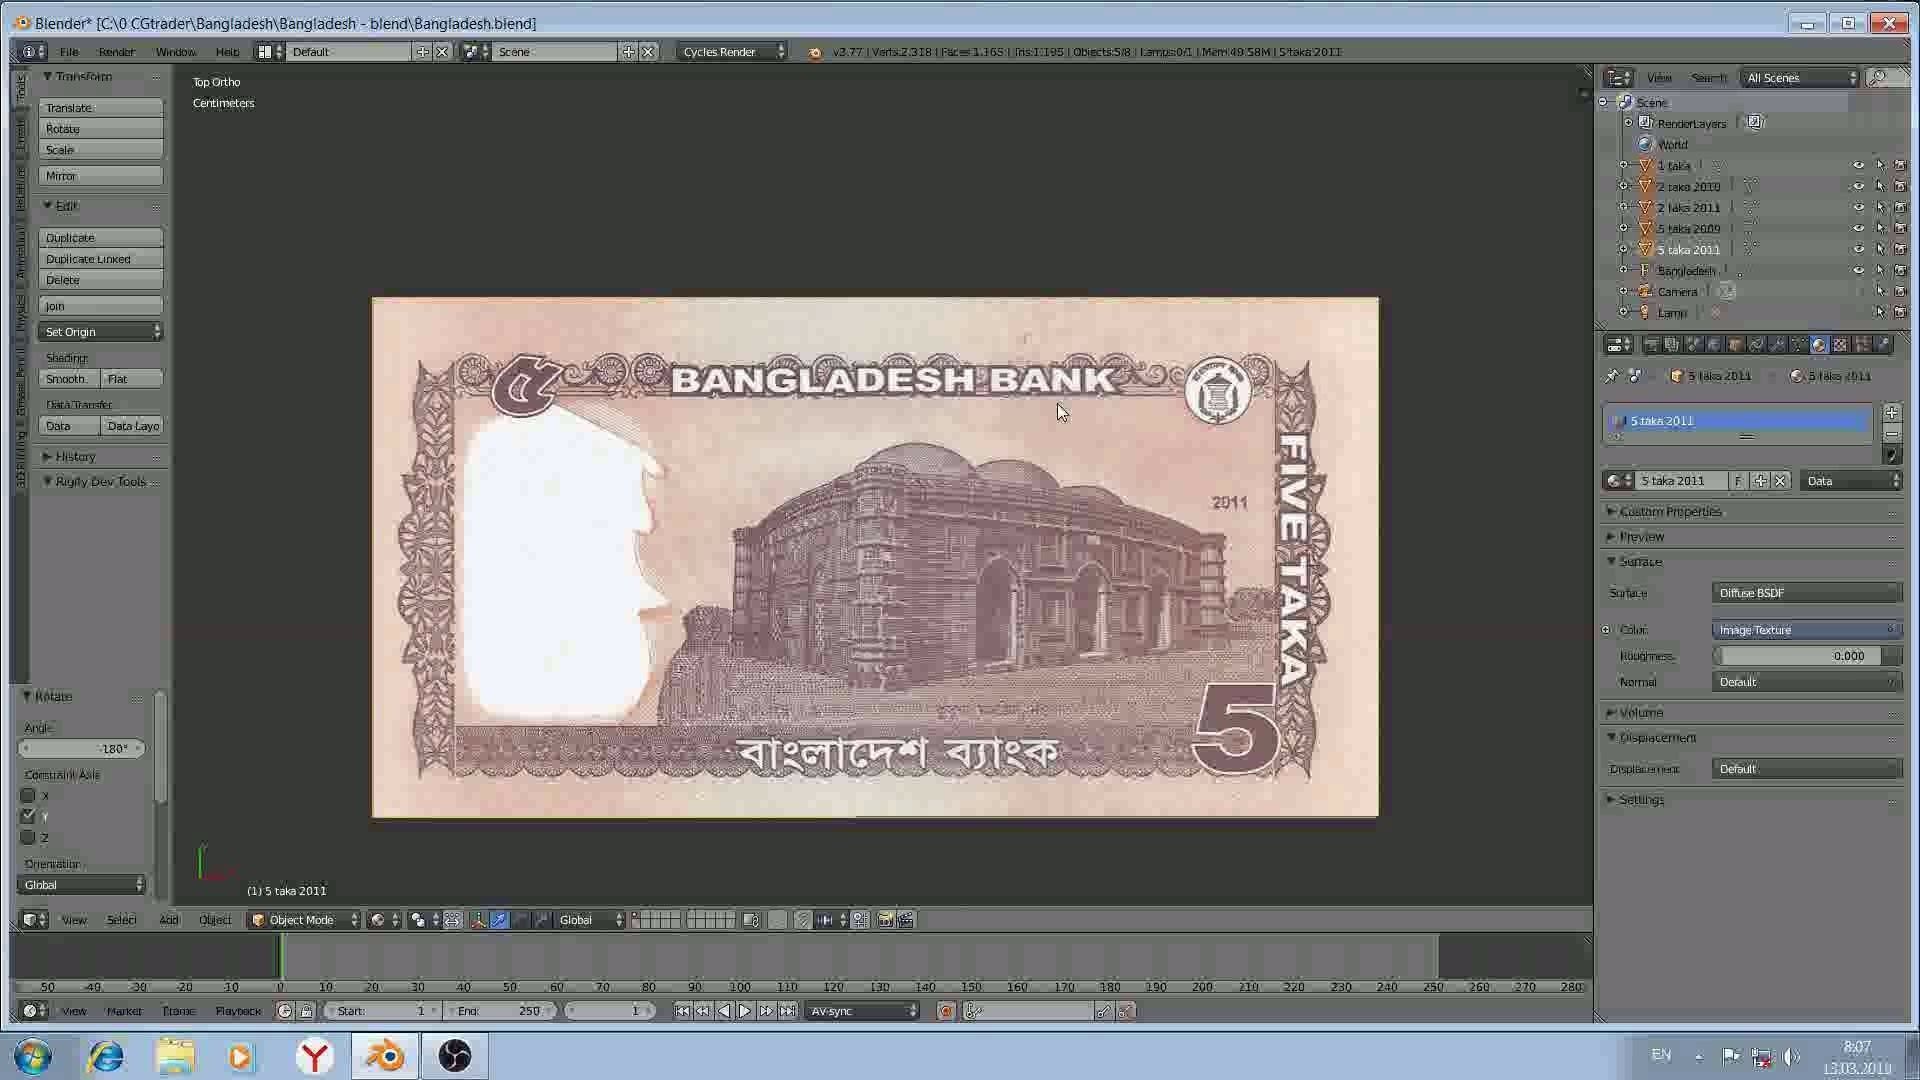Click the material name field 5 taka 2011
This screenshot has height=1080, width=1920.
coord(1680,481)
